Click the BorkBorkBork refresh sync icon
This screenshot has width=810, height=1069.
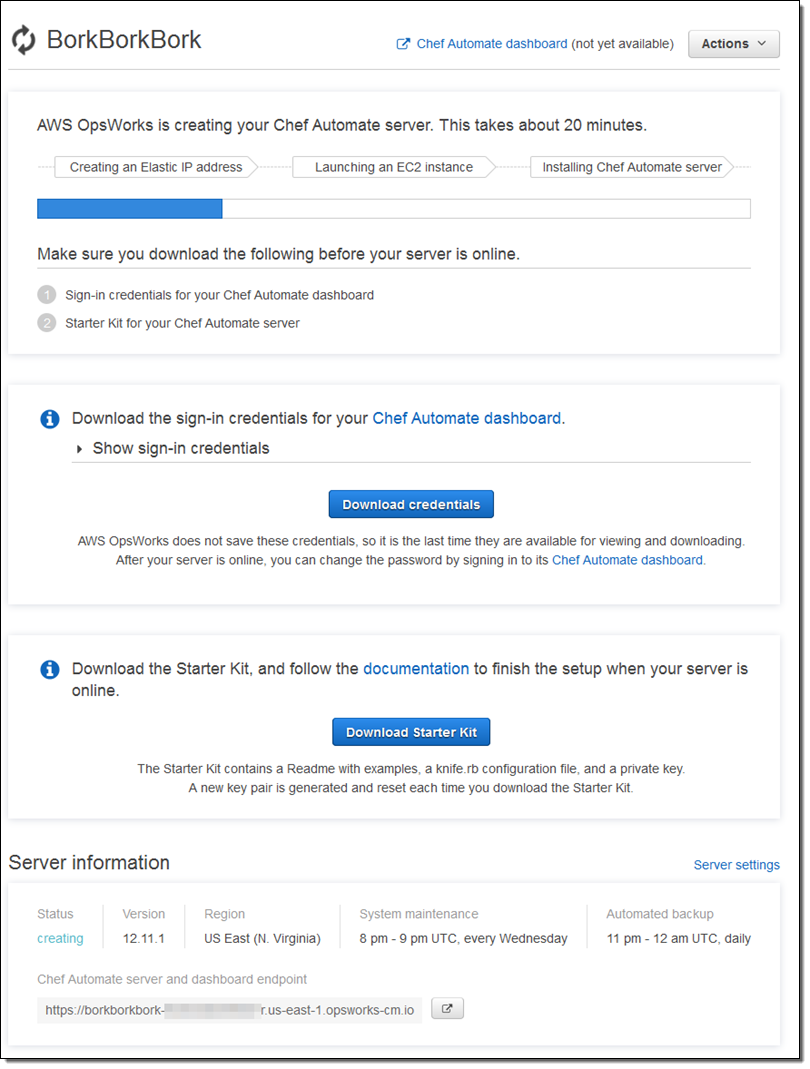(24, 40)
